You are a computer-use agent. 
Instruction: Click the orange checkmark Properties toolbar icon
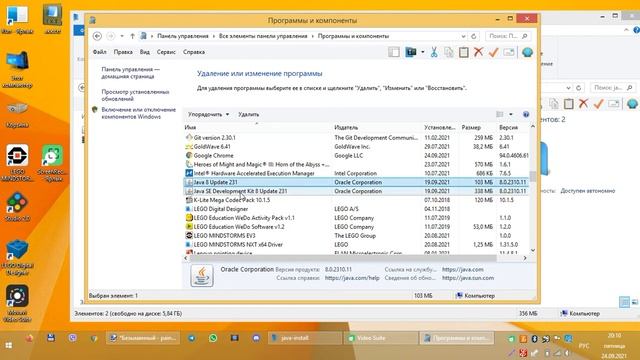[x=493, y=52]
